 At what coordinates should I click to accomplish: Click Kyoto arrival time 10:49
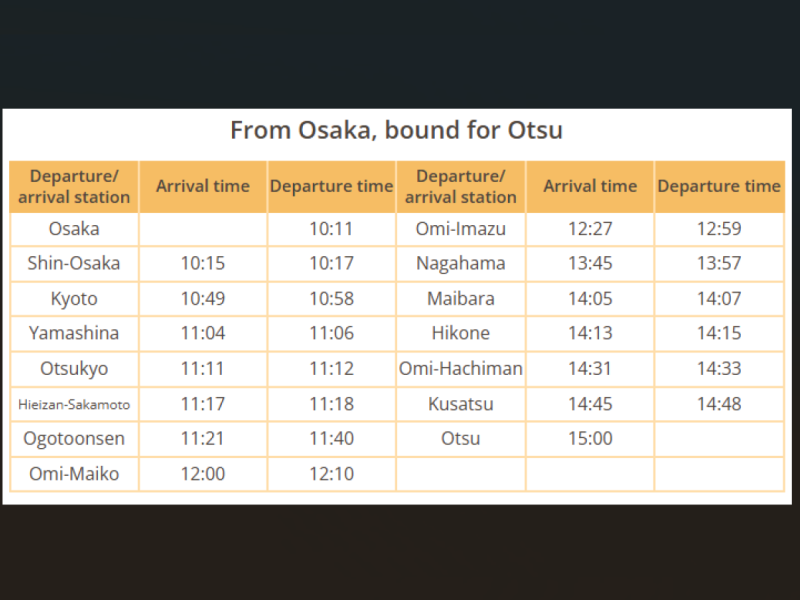(203, 299)
